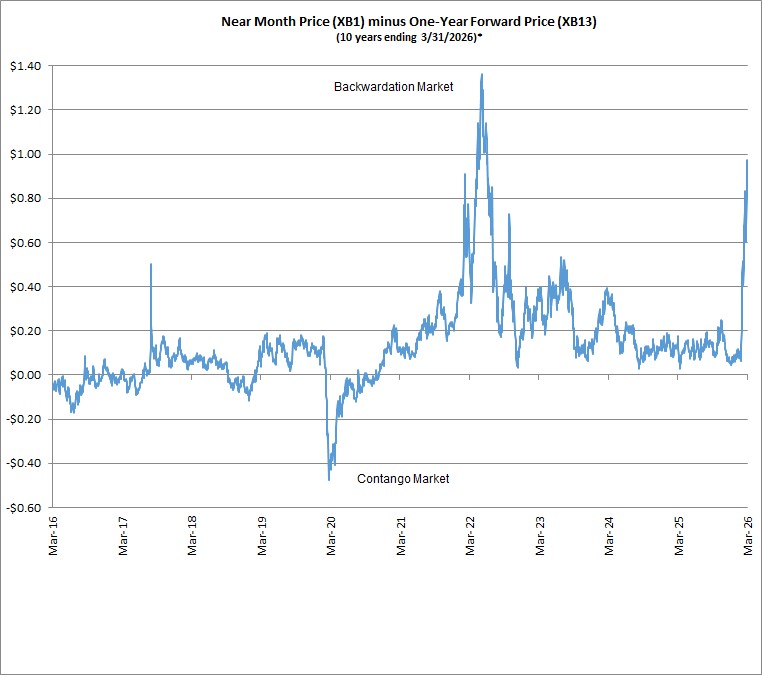Select the $1.40 y-axis label
This screenshot has width=762, height=675.
[x=26, y=66]
